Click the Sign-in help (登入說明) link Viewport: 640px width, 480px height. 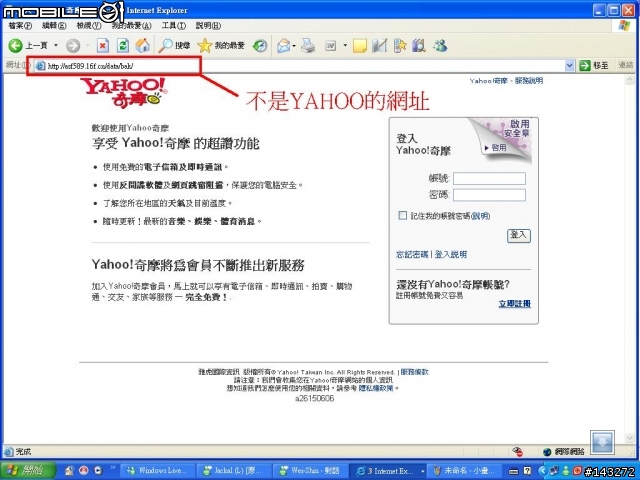click(x=451, y=254)
